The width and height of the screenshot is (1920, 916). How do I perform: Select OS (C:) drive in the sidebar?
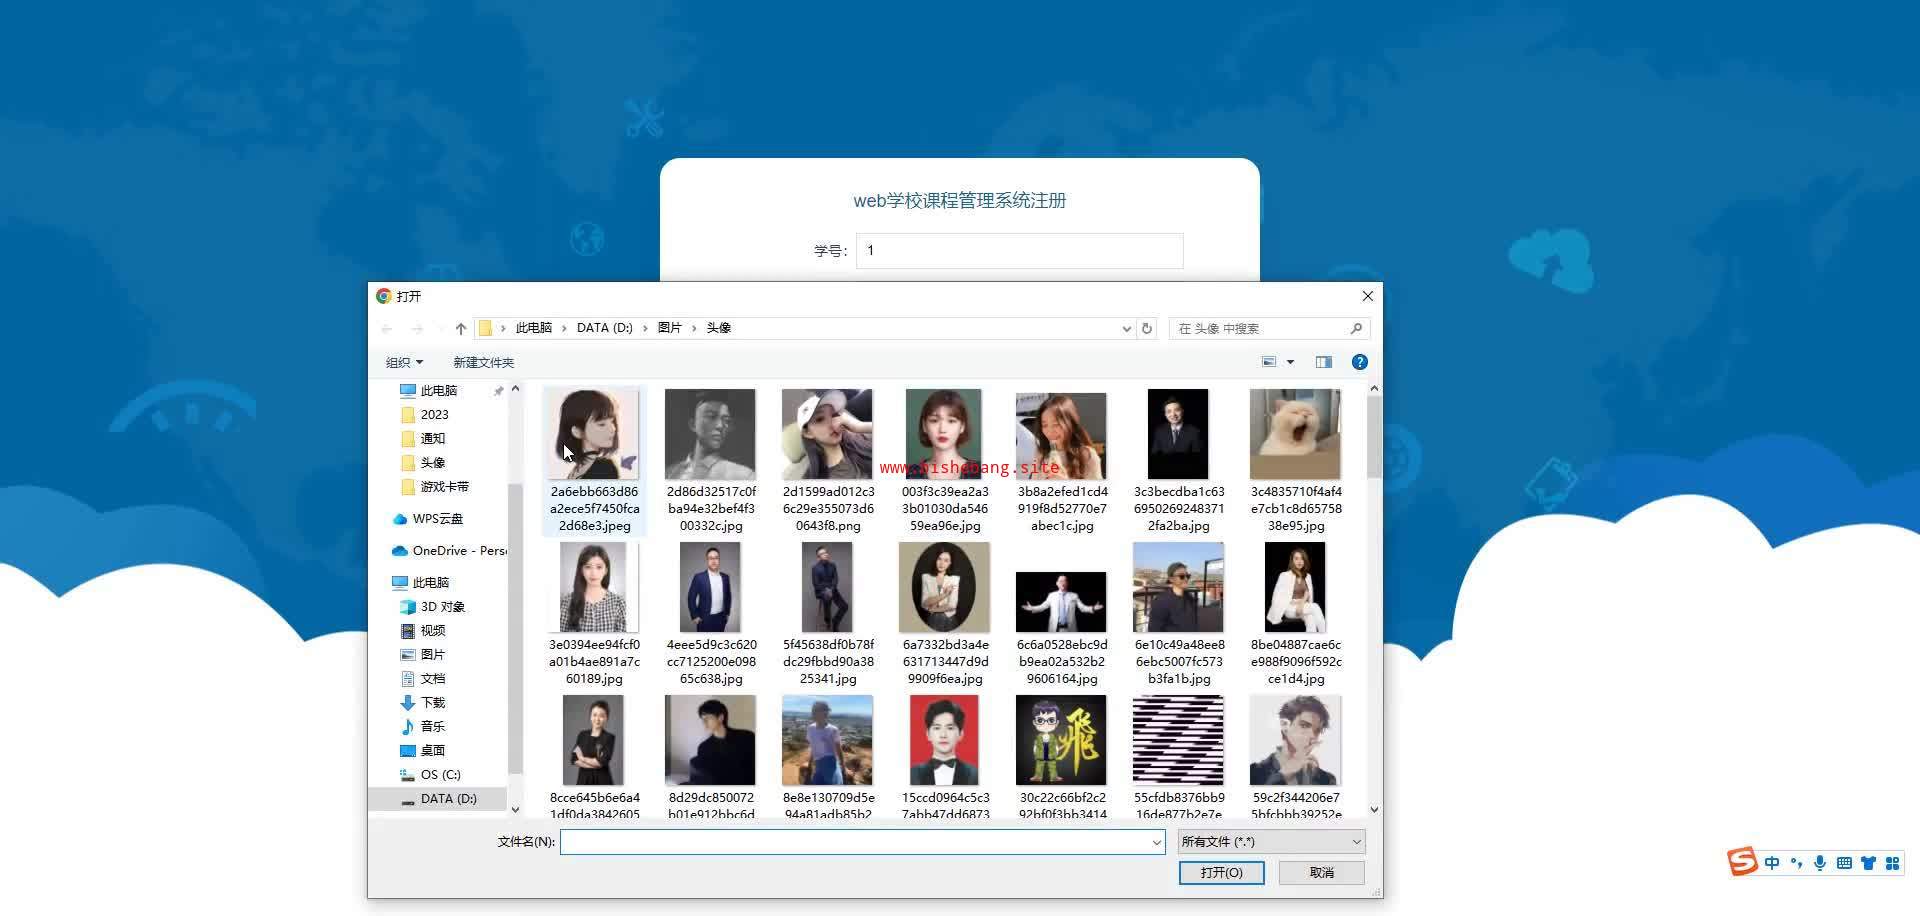[440, 775]
